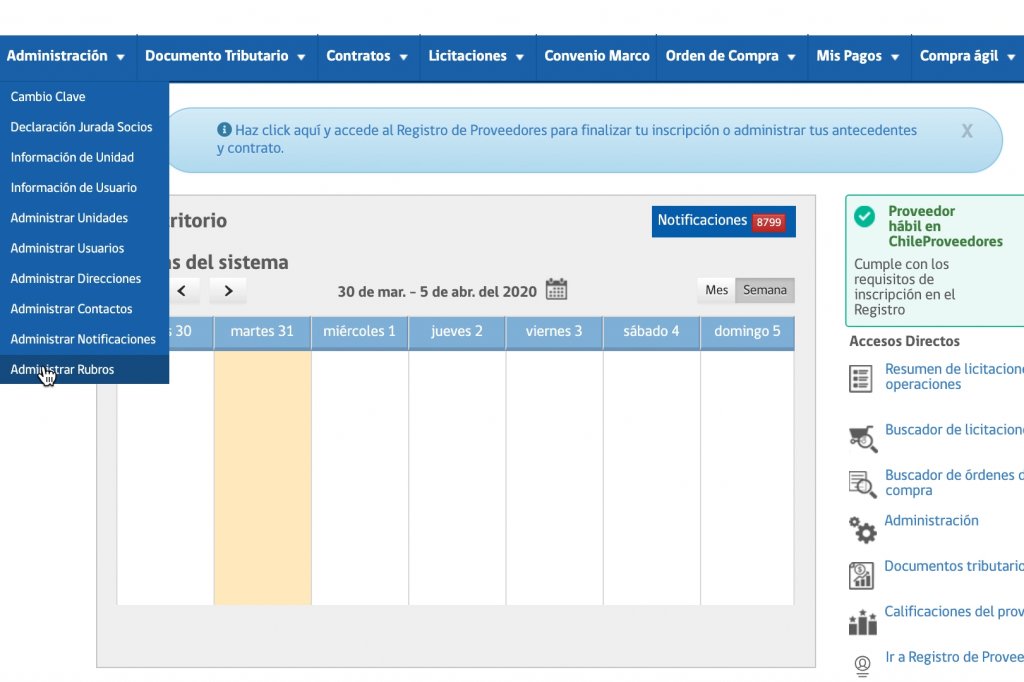
Task: Switch calendar to Mes view
Action: (x=716, y=290)
